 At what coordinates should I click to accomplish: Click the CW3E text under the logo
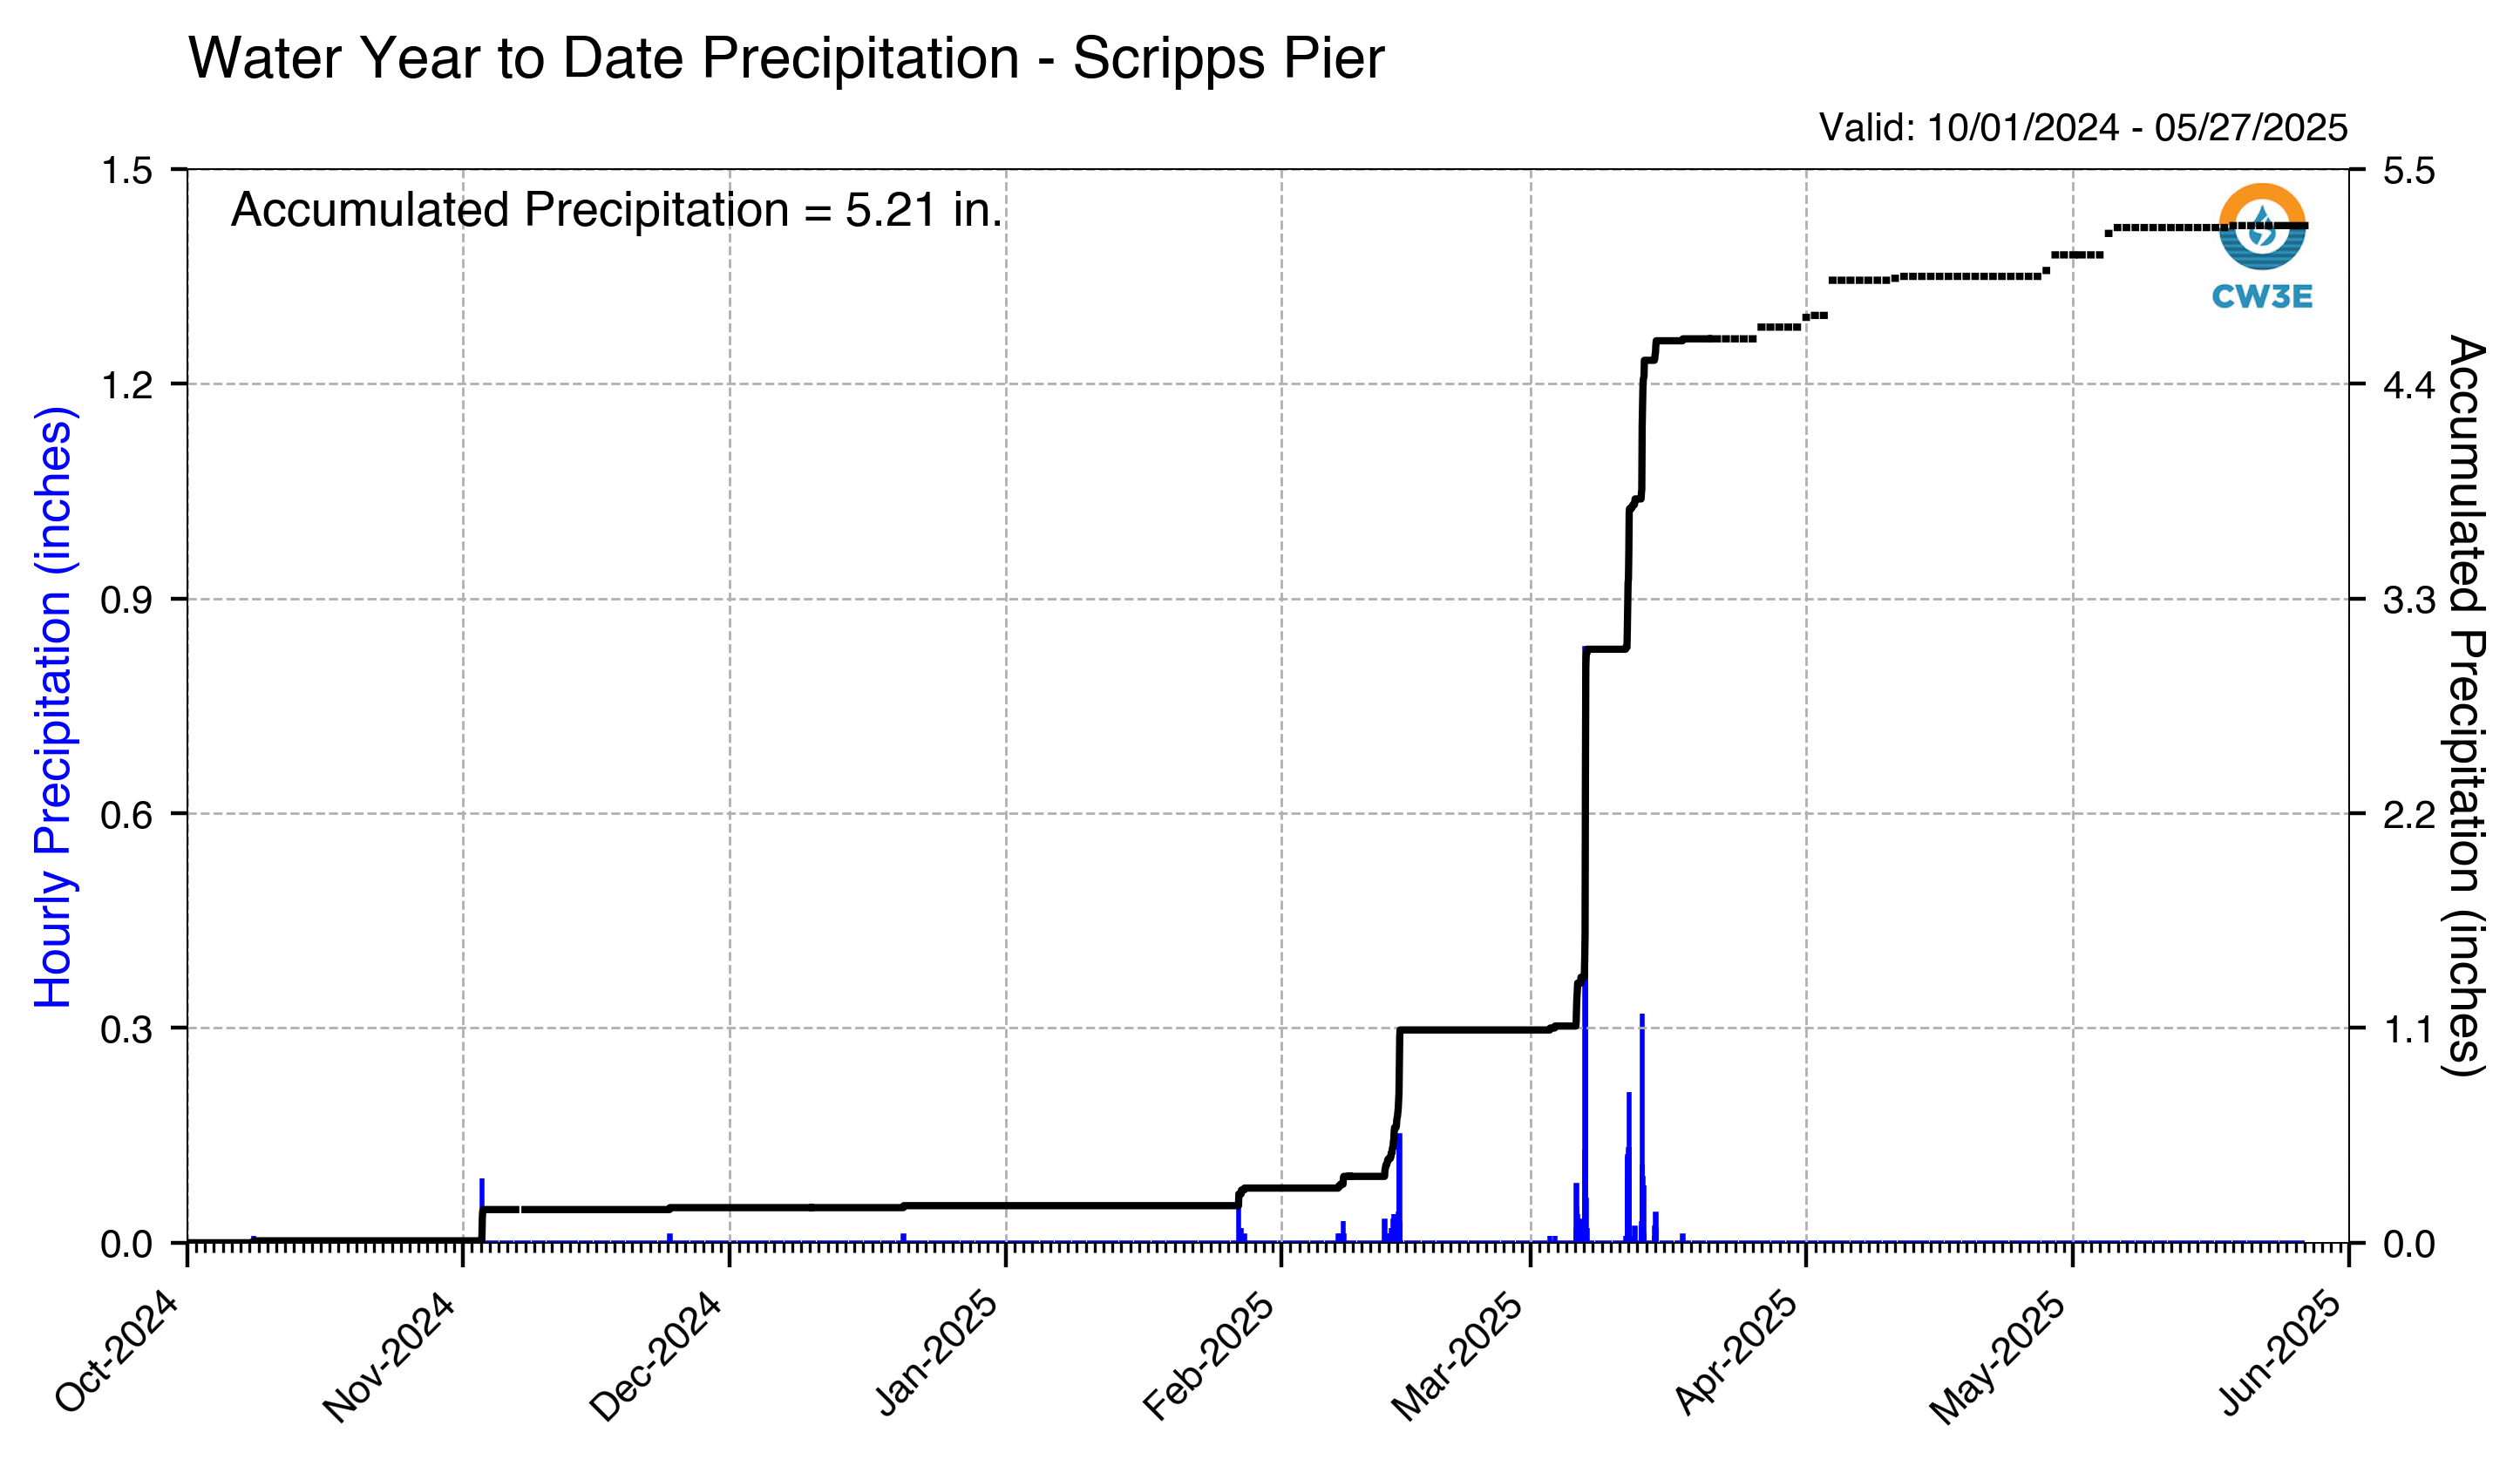(x=2262, y=297)
